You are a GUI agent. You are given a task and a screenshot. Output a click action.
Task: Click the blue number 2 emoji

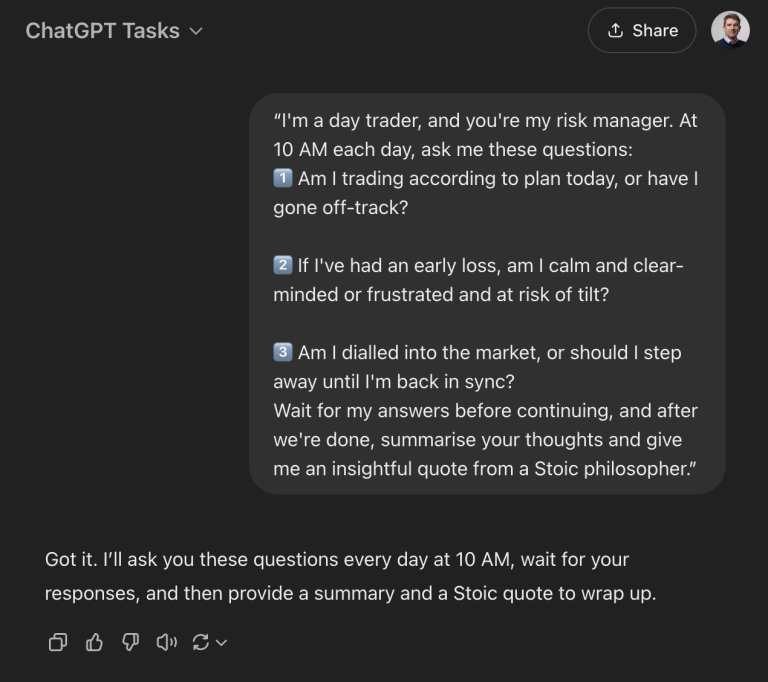(x=283, y=265)
